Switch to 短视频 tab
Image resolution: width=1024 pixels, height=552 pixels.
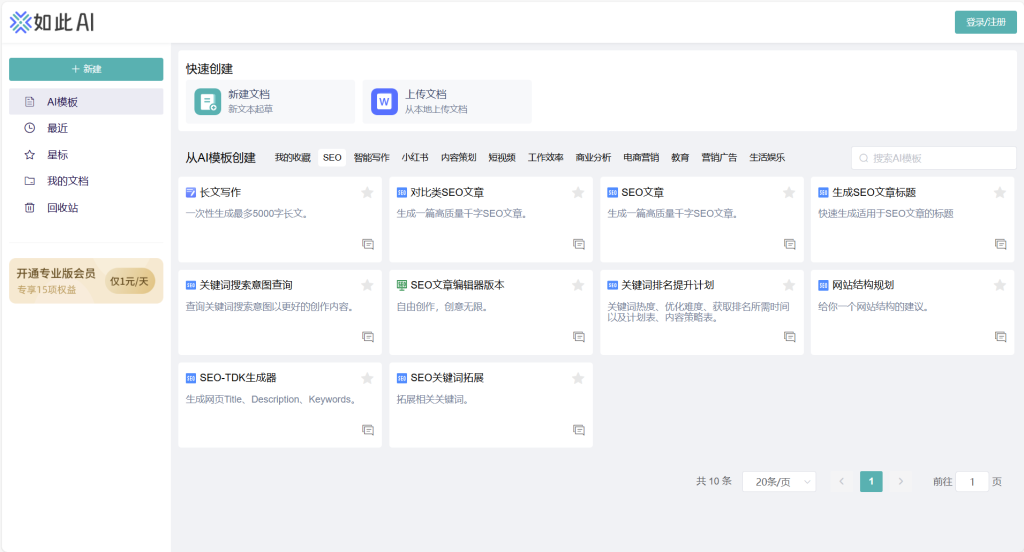pyautogui.click(x=502, y=157)
